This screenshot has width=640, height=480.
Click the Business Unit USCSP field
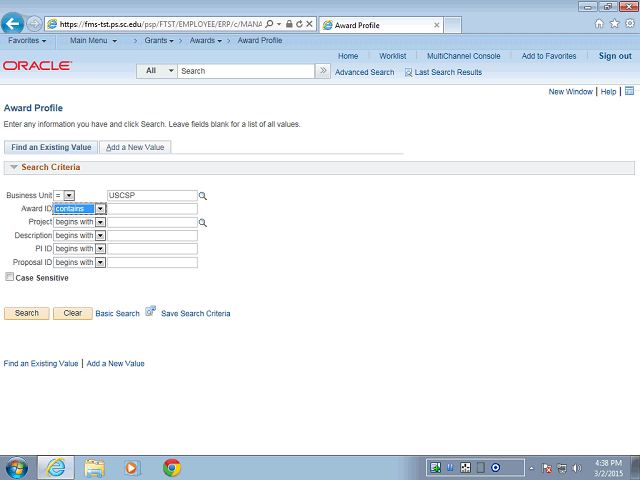152,196
